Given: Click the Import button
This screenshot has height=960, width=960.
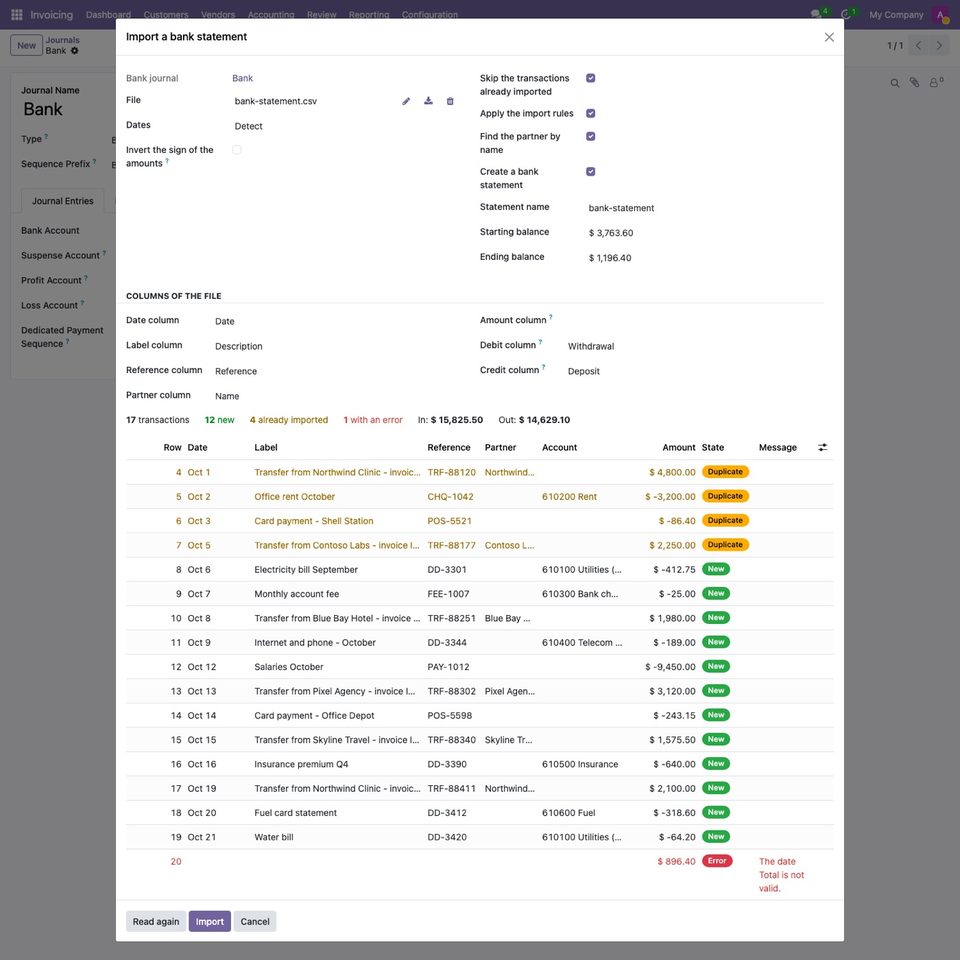Looking at the screenshot, I should [209, 921].
